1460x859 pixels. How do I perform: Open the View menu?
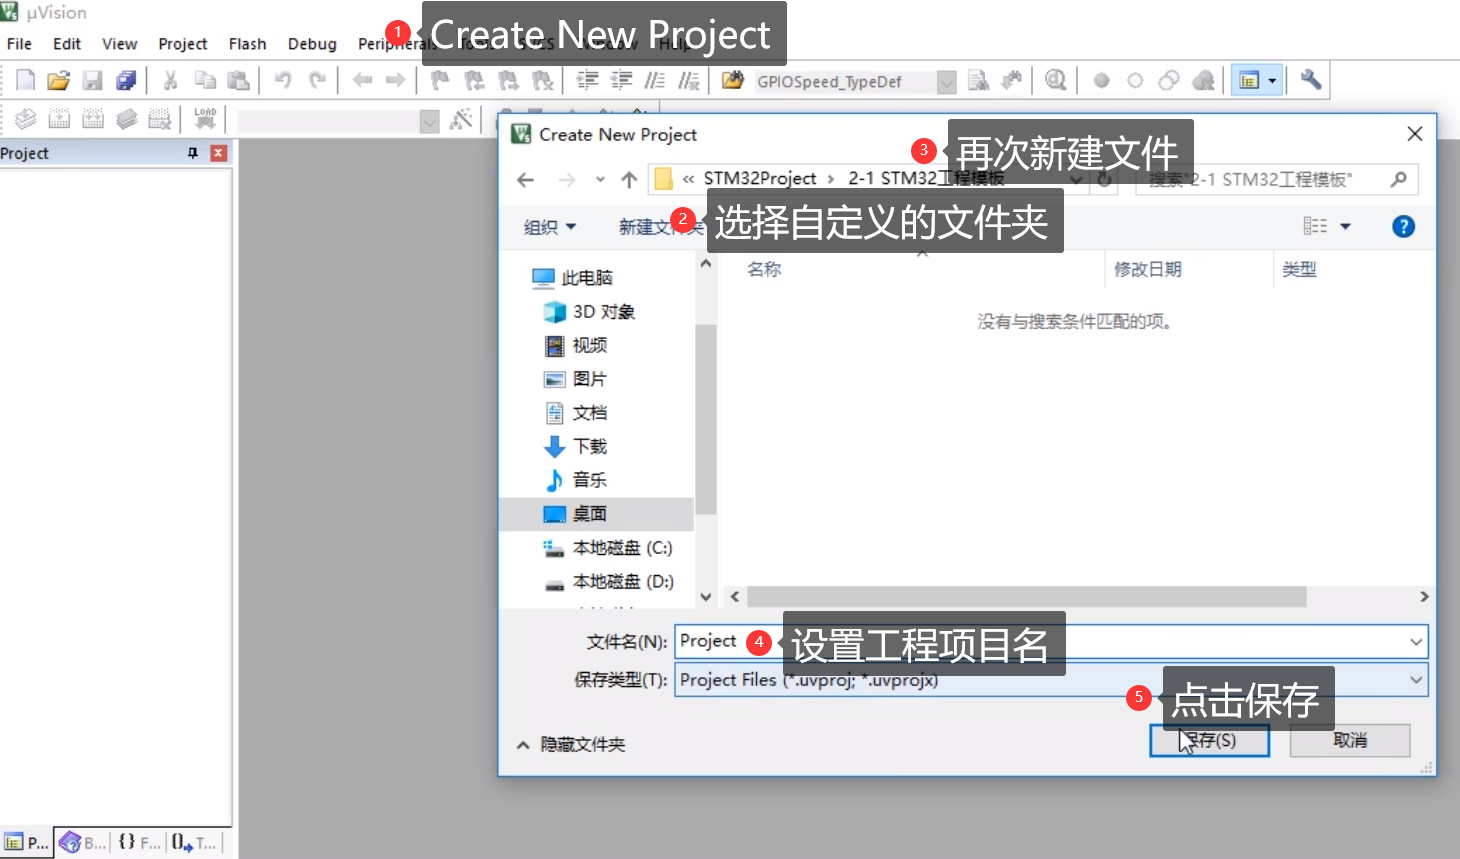pyautogui.click(x=119, y=44)
